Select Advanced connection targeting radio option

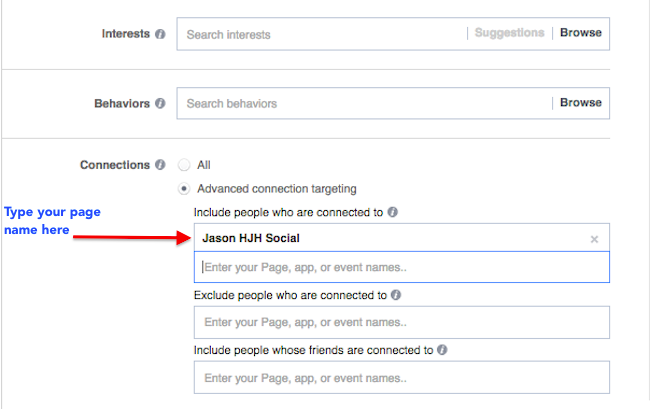pyautogui.click(x=183, y=188)
